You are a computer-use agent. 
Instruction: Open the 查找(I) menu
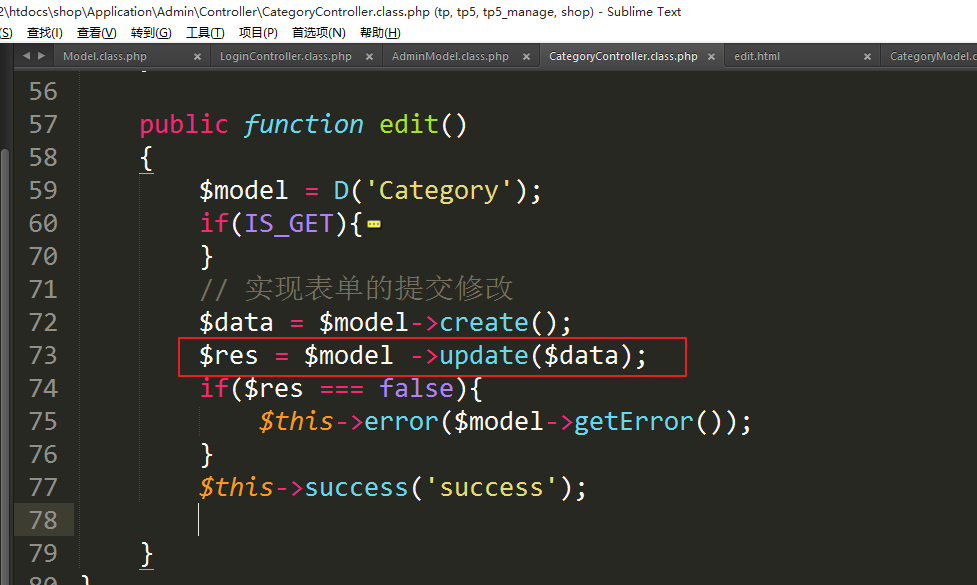pyautogui.click(x=44, y=33)
